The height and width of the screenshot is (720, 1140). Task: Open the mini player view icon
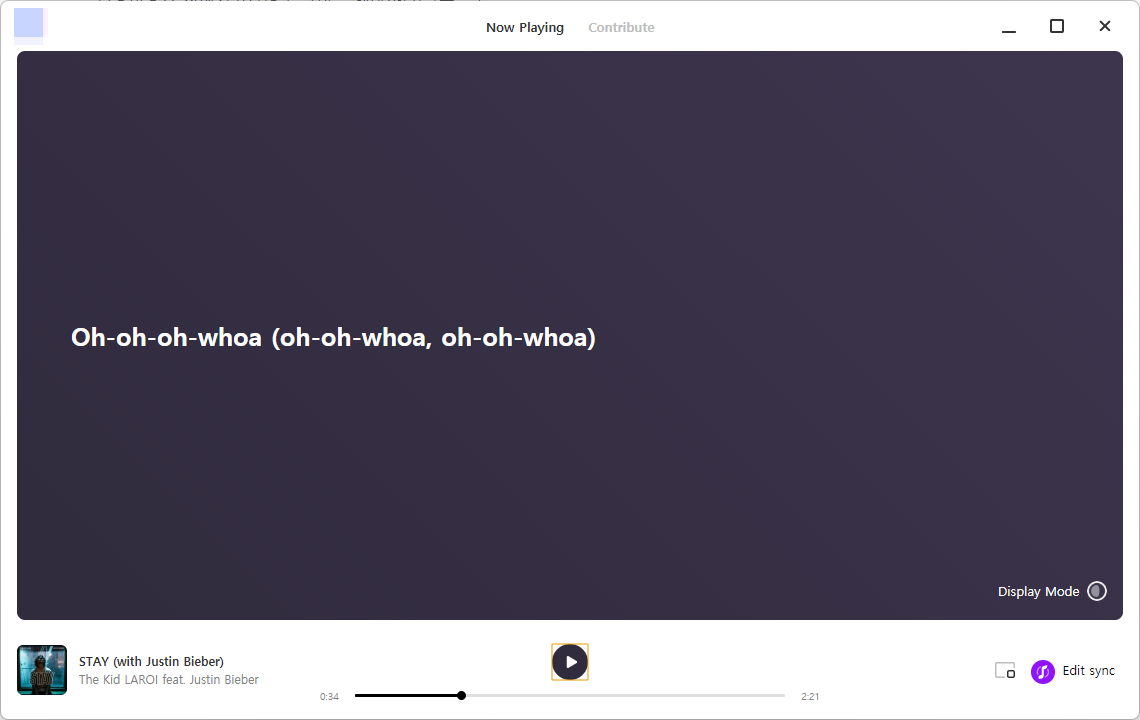1005,671
